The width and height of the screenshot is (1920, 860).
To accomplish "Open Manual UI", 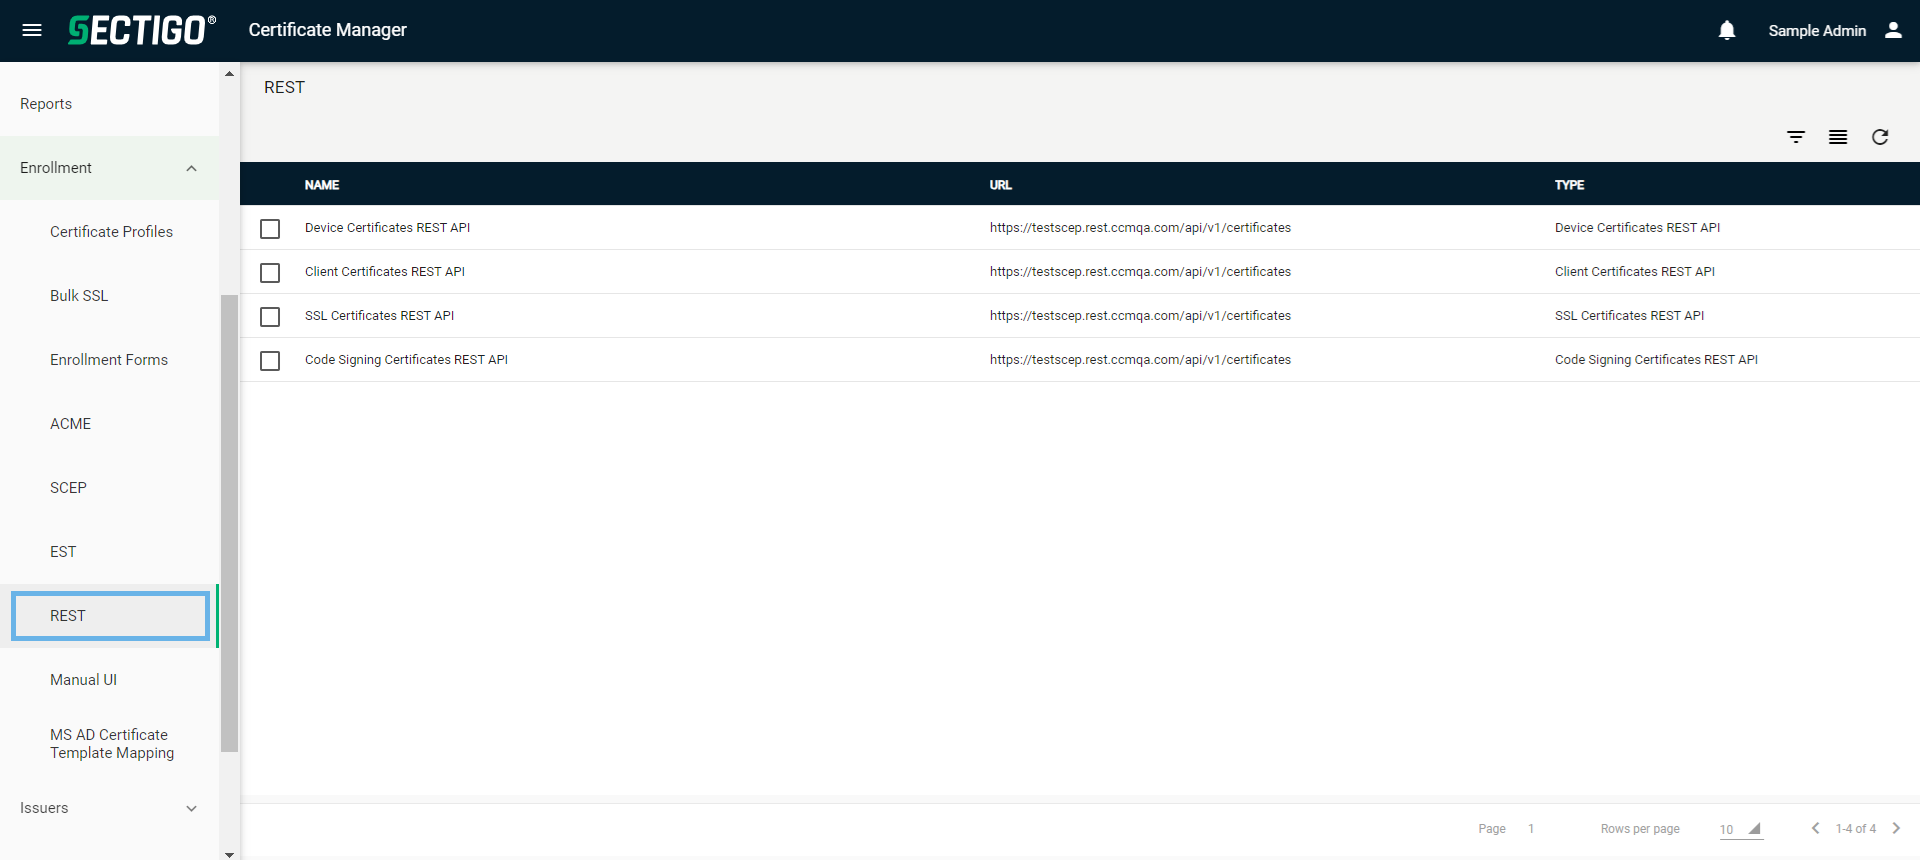I will point(83,680).
